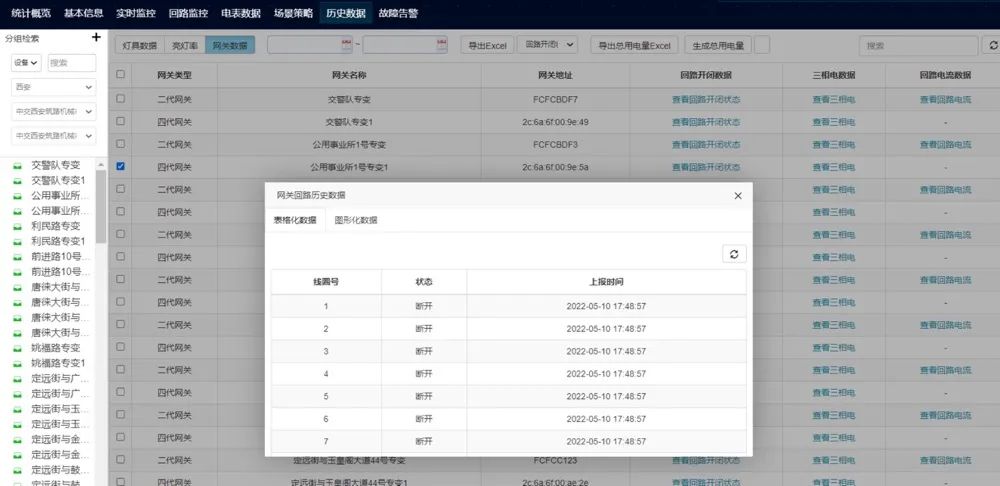Check the box for row 定远街与玉皇阁大道44号专变
The width and height of the screenshot is (1000, 486).
point(121,459)
